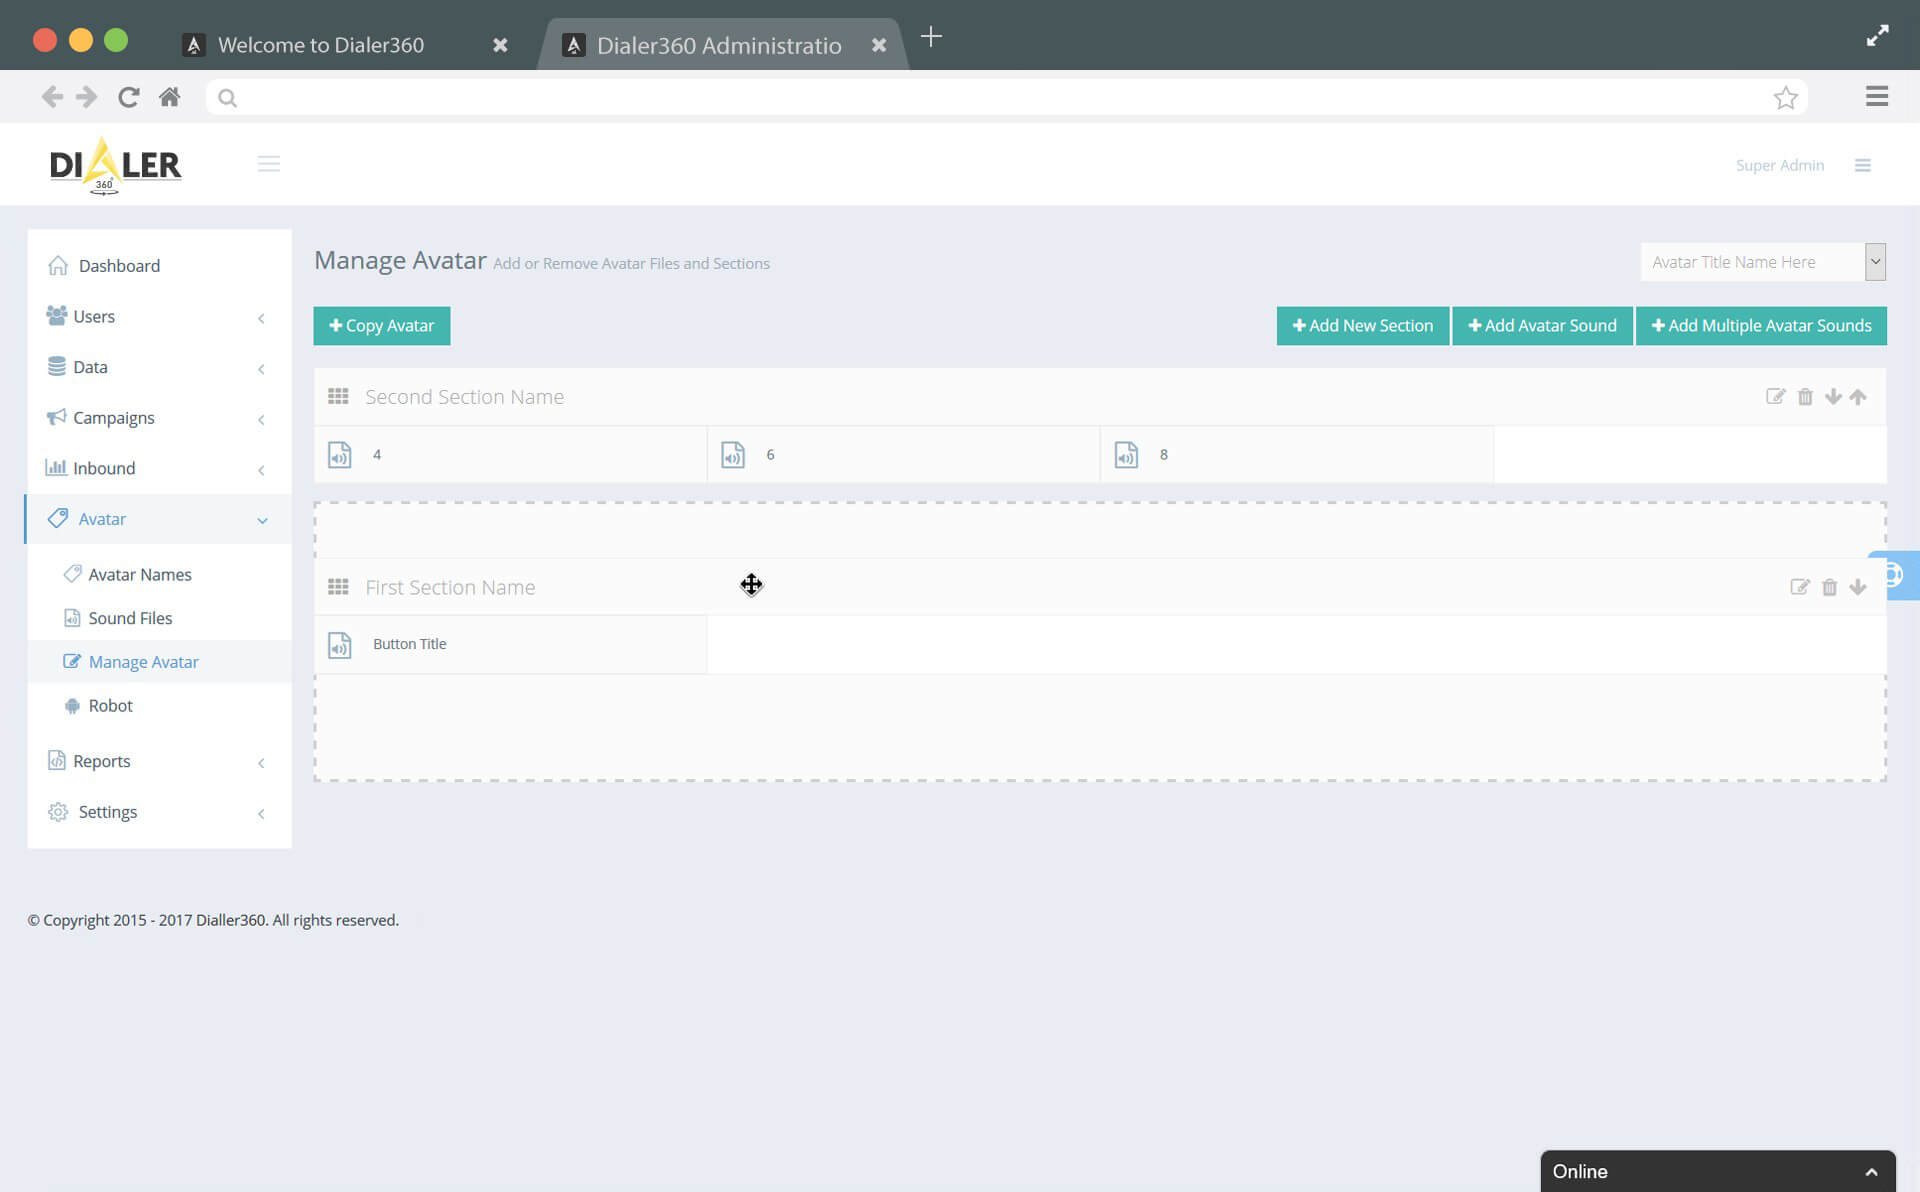This screenshot has height=1192, width=1920.
Task: Collapse the Avatar menu chevron
Action: point(262,519)
